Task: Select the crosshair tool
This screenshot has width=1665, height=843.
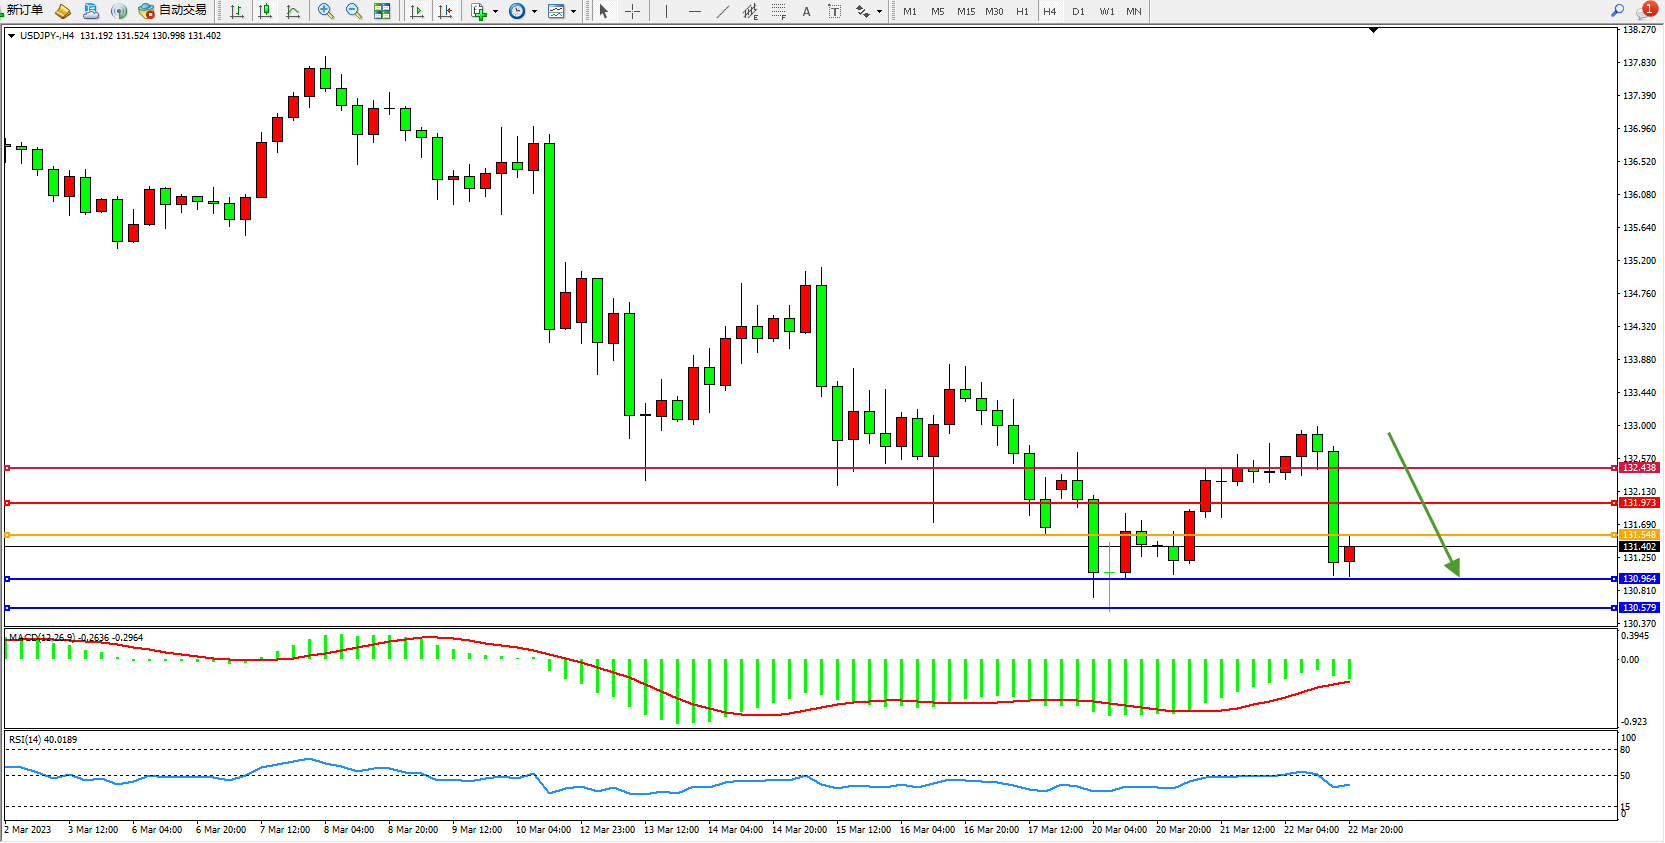Action: [x=633, y=11]
